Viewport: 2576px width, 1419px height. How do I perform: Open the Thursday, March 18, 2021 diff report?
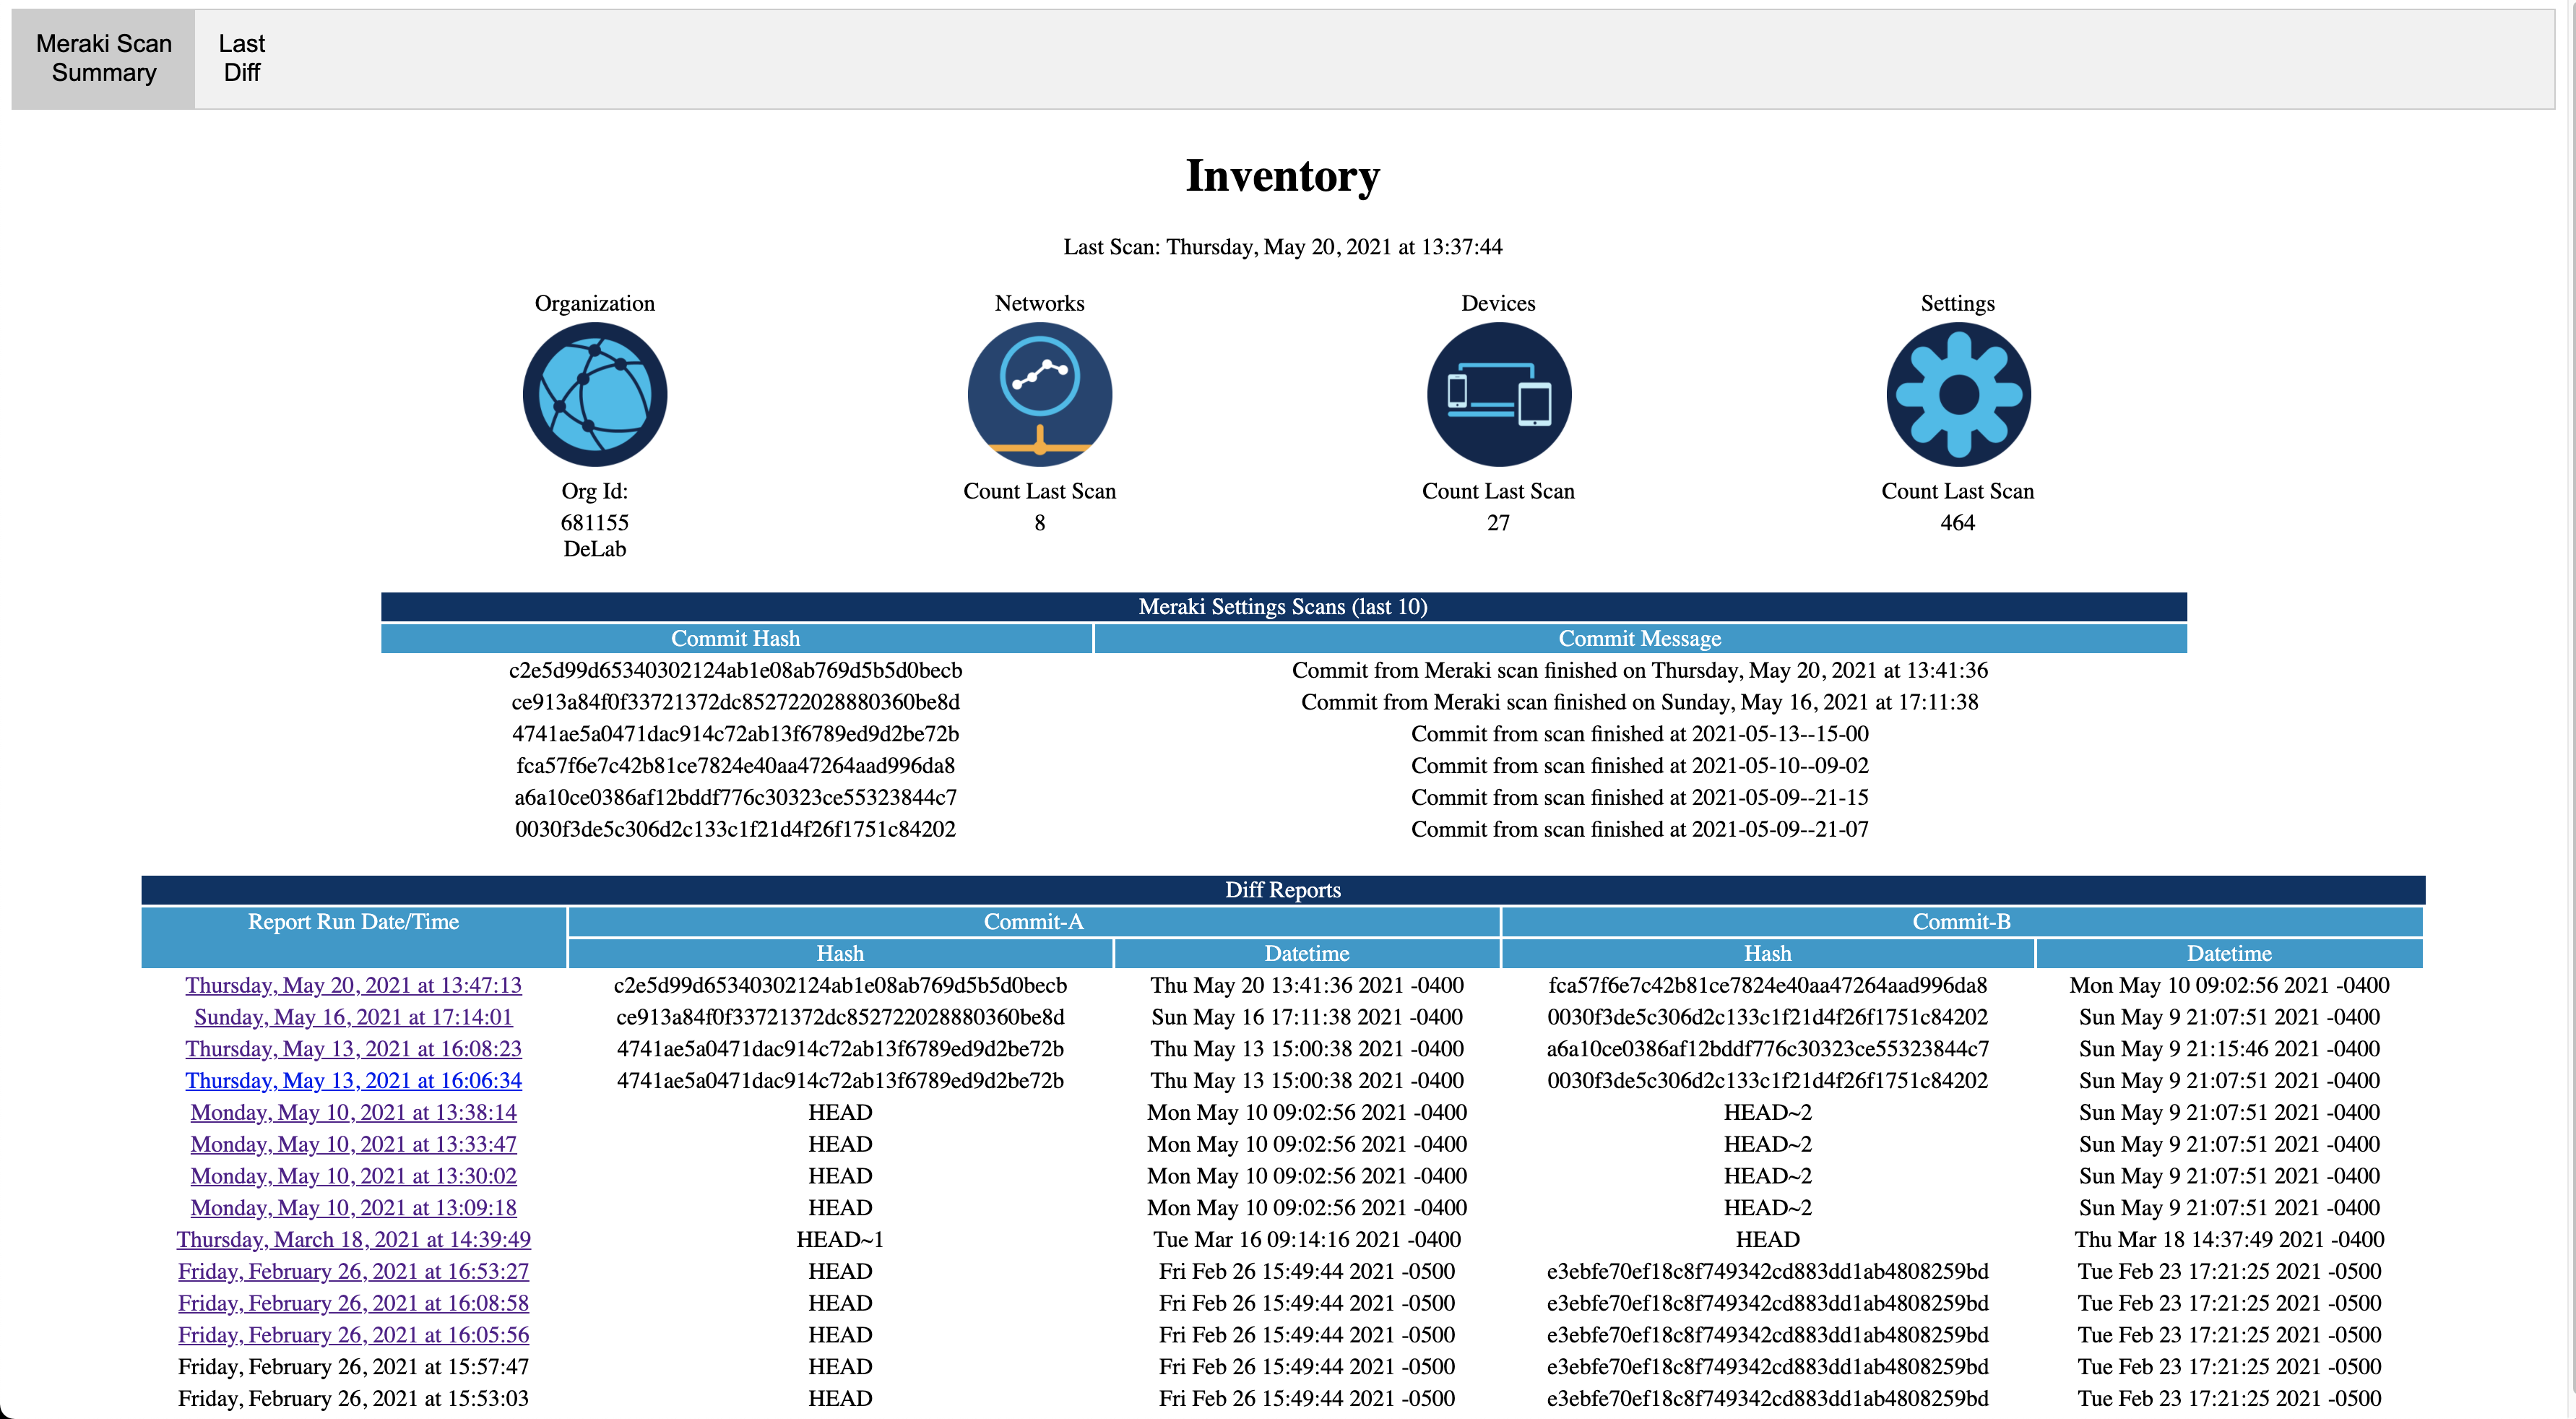(x=353, y=1240)
